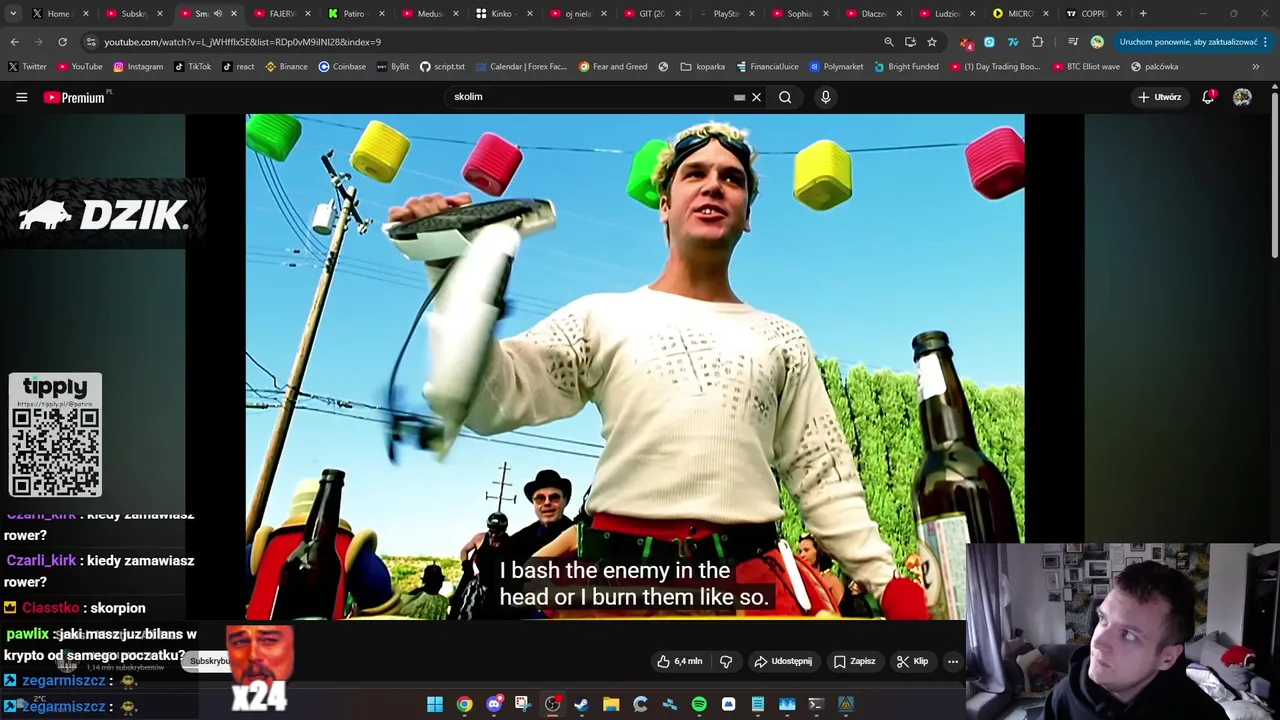The image size is (1280, 720).
Task: Open Steam from the taskbar
Action: pos(581,704)
